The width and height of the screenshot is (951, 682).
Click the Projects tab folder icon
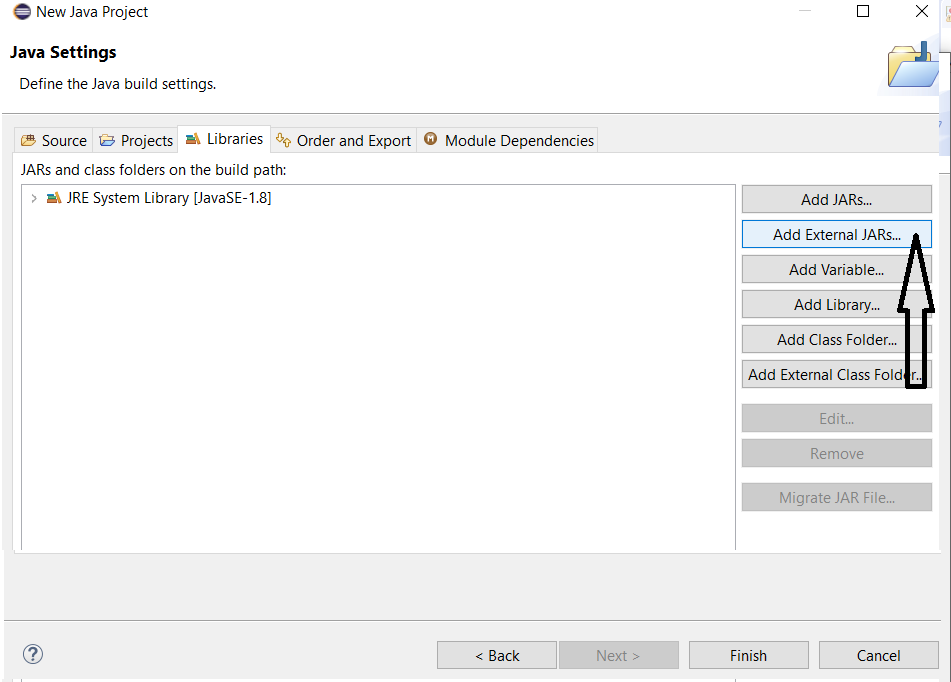click(107, 140)
